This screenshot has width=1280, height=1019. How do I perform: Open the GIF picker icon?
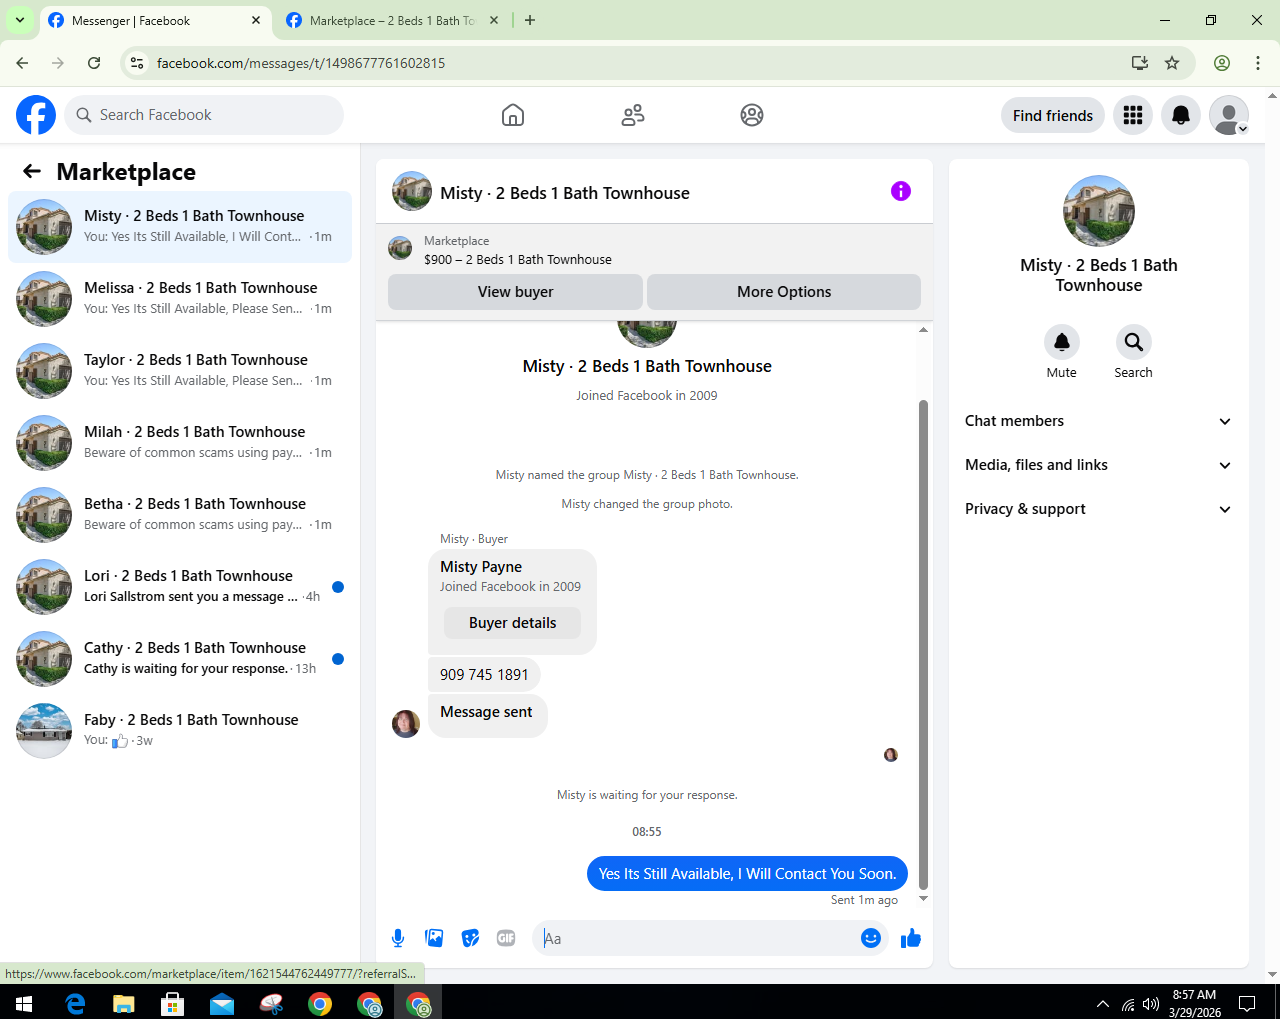tap(506, 938)
